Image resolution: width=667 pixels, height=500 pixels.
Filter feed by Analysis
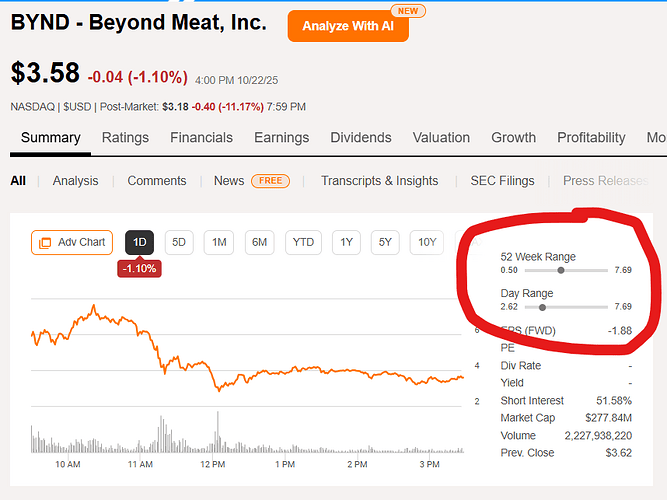pos(75,181)
